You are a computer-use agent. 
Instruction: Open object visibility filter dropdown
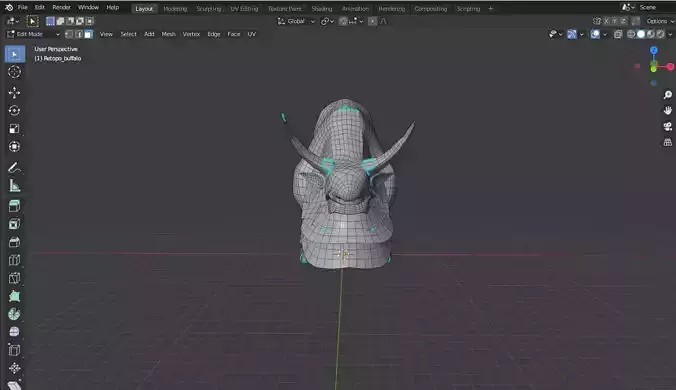(555, 34)
